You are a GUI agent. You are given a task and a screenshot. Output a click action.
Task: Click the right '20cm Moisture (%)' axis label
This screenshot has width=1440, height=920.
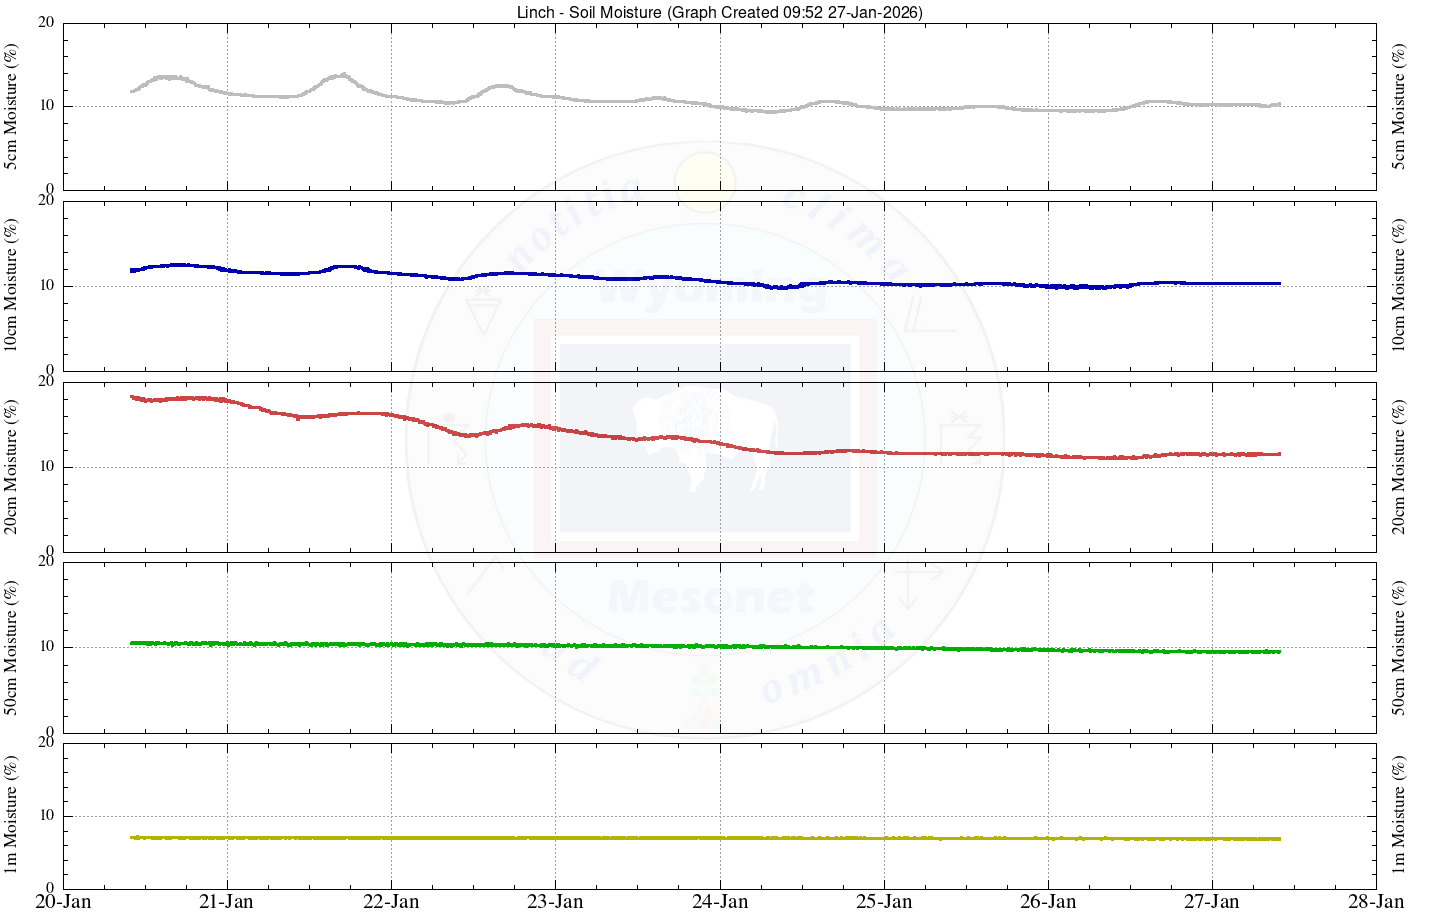coord(1399,467)
